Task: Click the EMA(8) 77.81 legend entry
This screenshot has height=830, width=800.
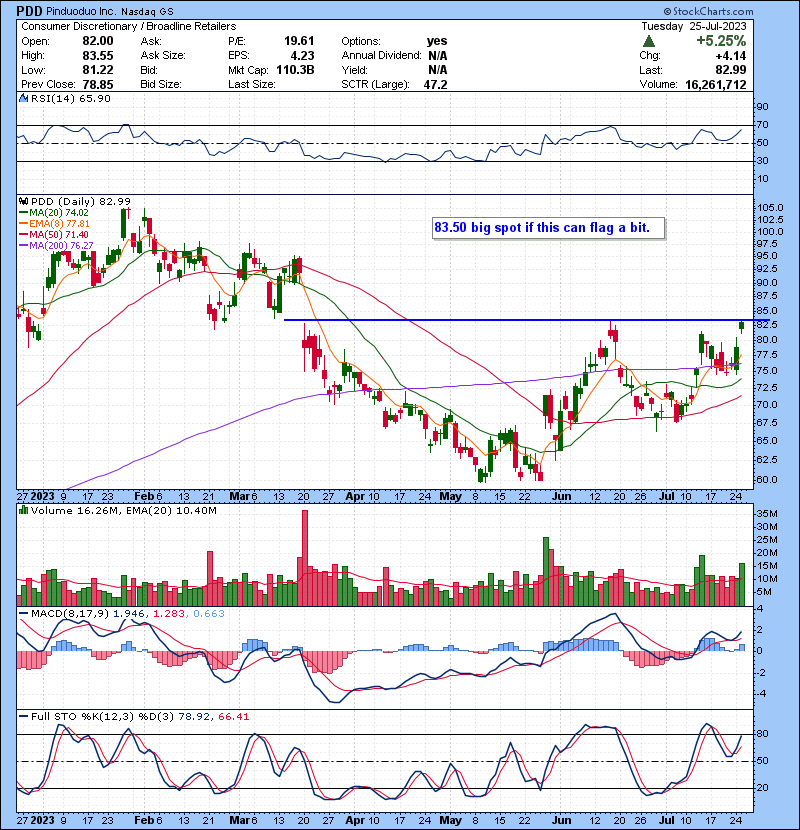Action: [55, 224]
